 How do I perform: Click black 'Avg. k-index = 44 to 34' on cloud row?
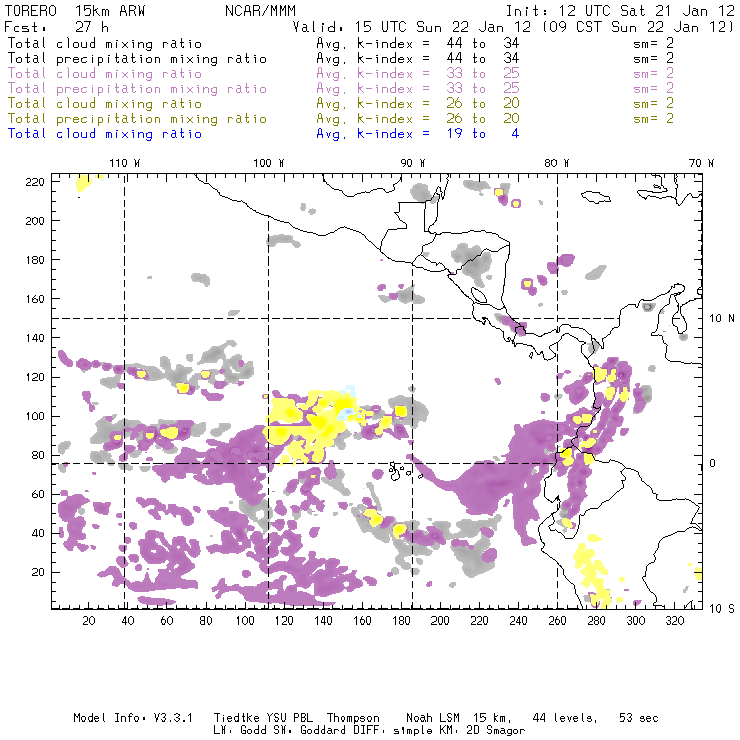click(418, 43)
